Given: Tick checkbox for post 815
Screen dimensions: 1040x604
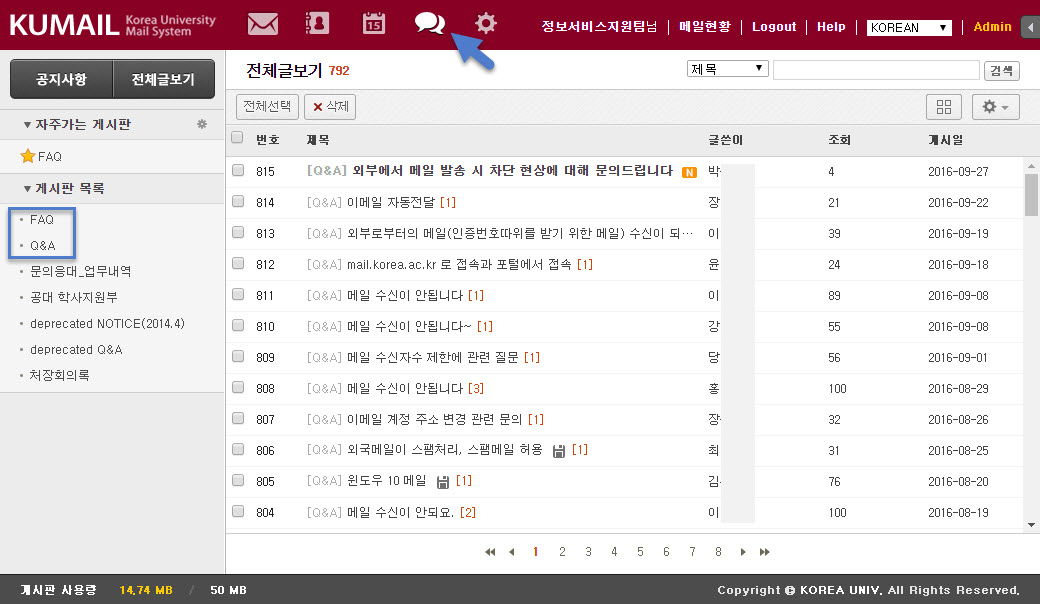Looking at the screenshot, I should point(238,171).
